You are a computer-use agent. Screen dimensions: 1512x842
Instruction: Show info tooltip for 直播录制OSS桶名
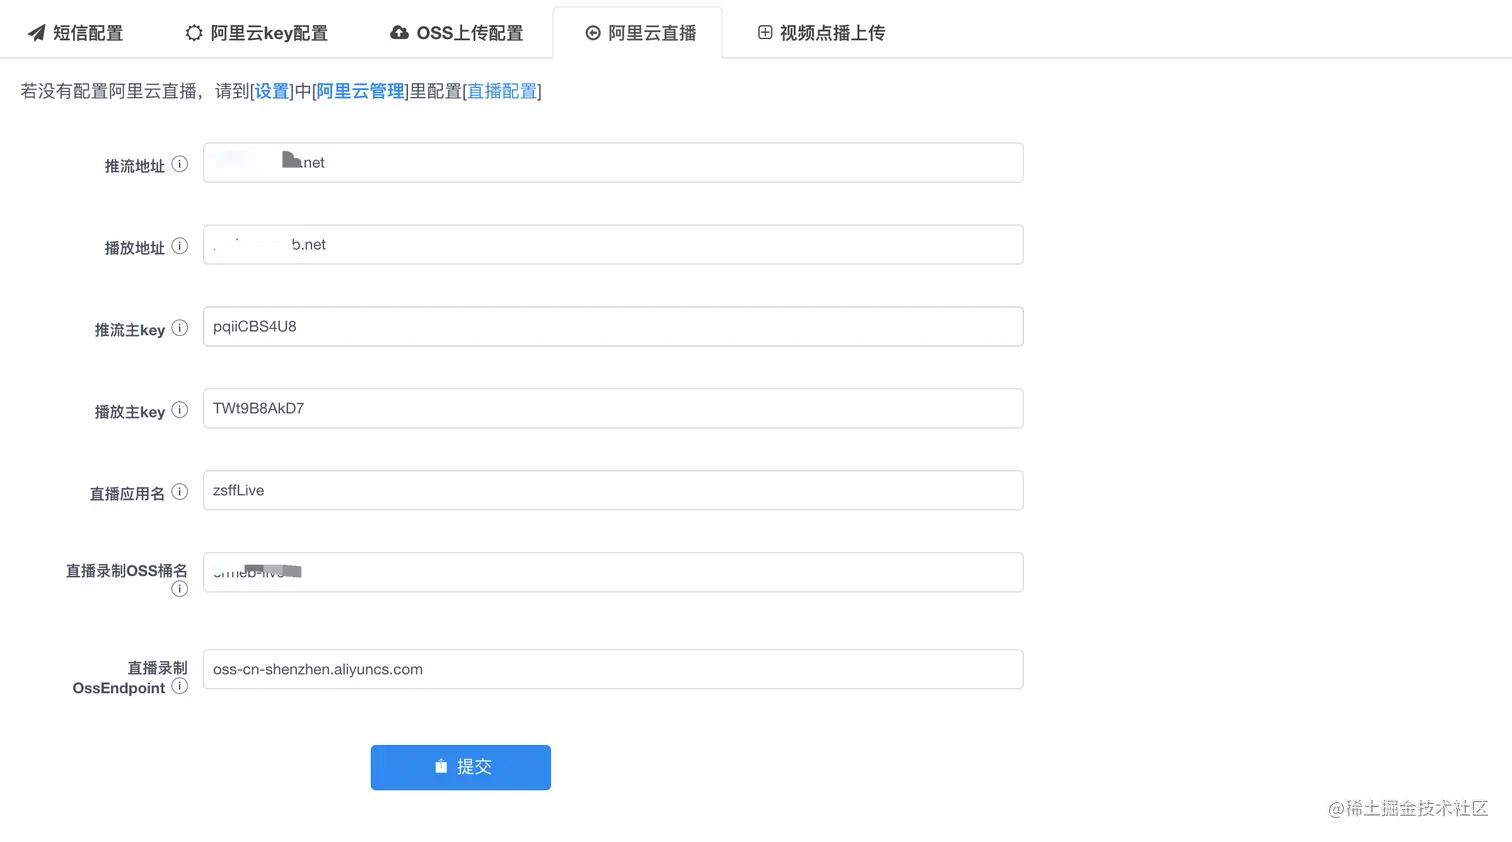tap(180, 589)
